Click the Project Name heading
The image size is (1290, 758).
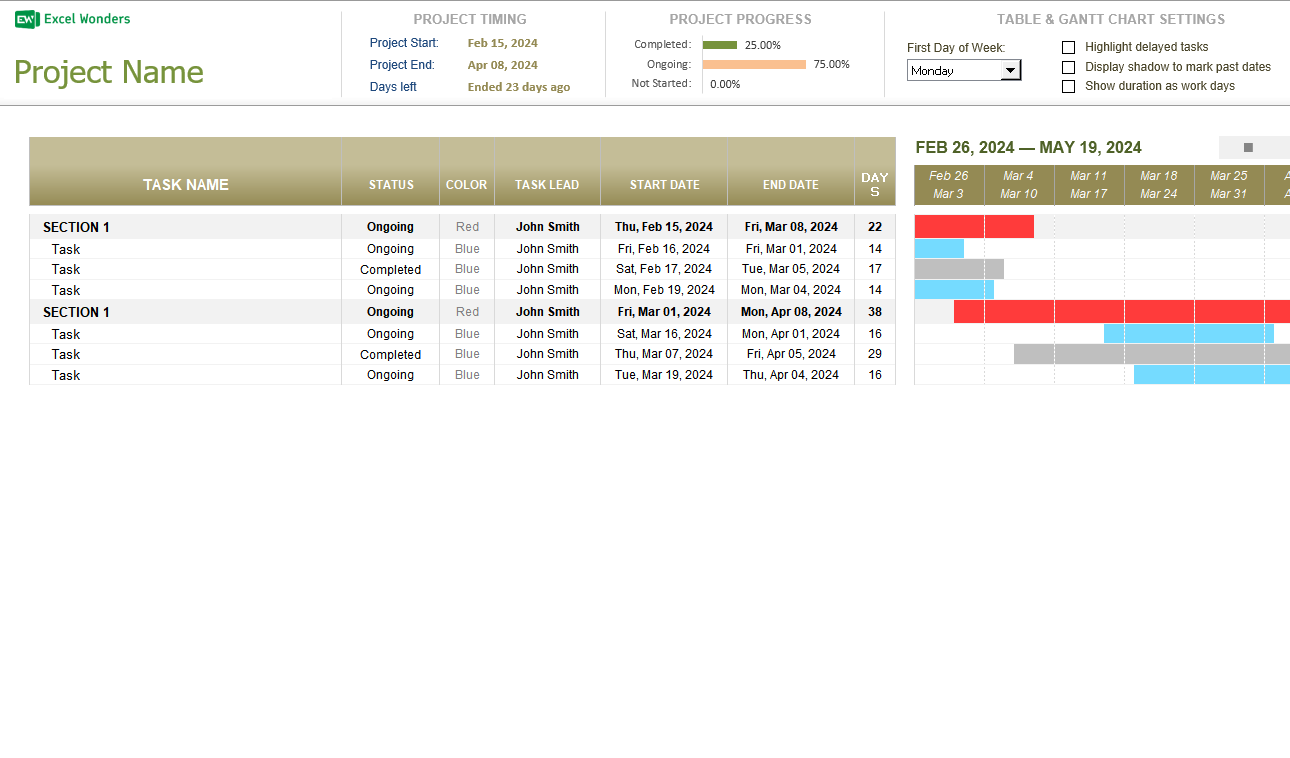[x=108, y=72]
